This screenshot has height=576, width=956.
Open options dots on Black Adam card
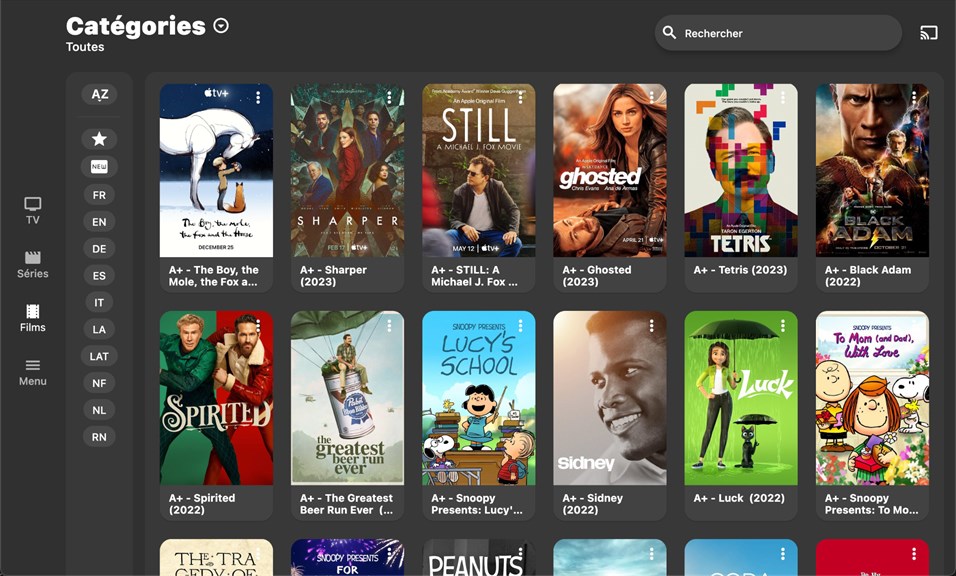point(914,98)
